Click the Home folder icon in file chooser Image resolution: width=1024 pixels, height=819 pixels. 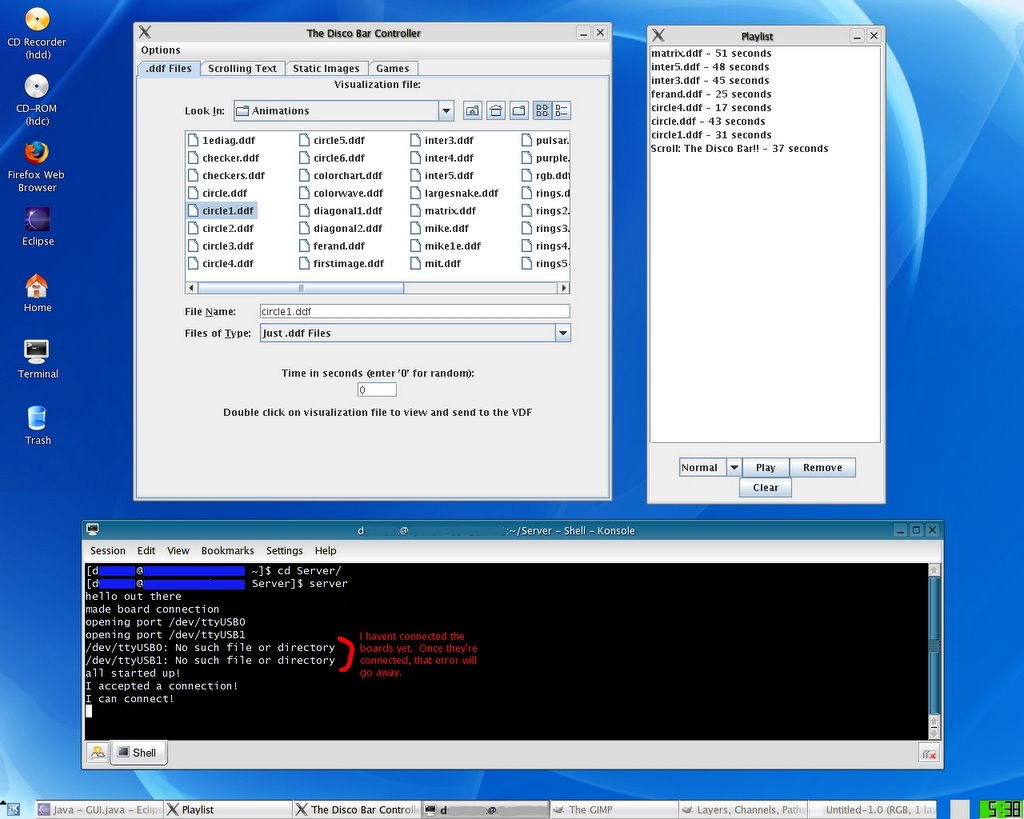coord(495,111)
